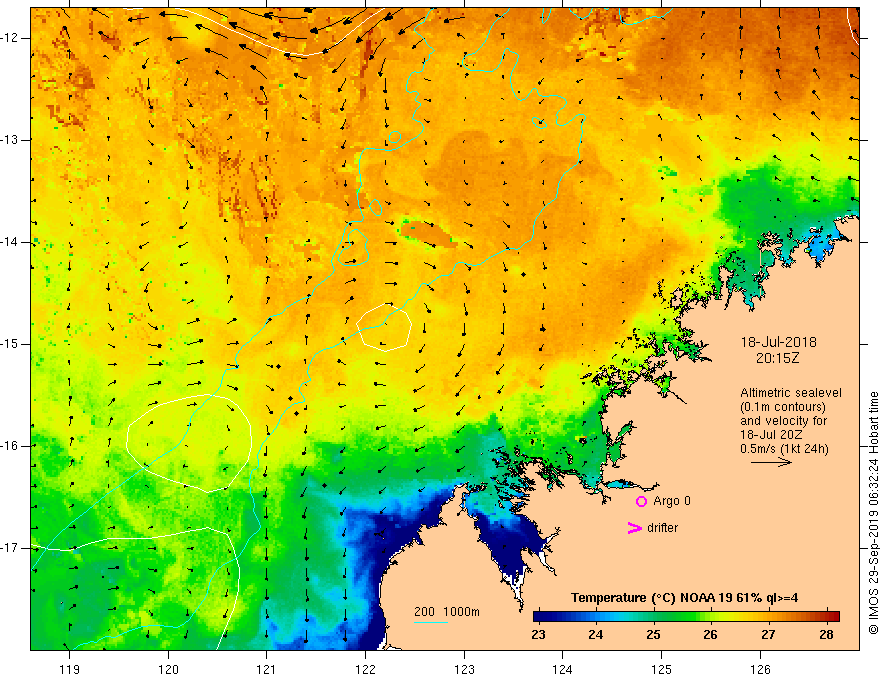Click the 18-Jul 20Z text
Screen dimensions: 880x680
771,435
